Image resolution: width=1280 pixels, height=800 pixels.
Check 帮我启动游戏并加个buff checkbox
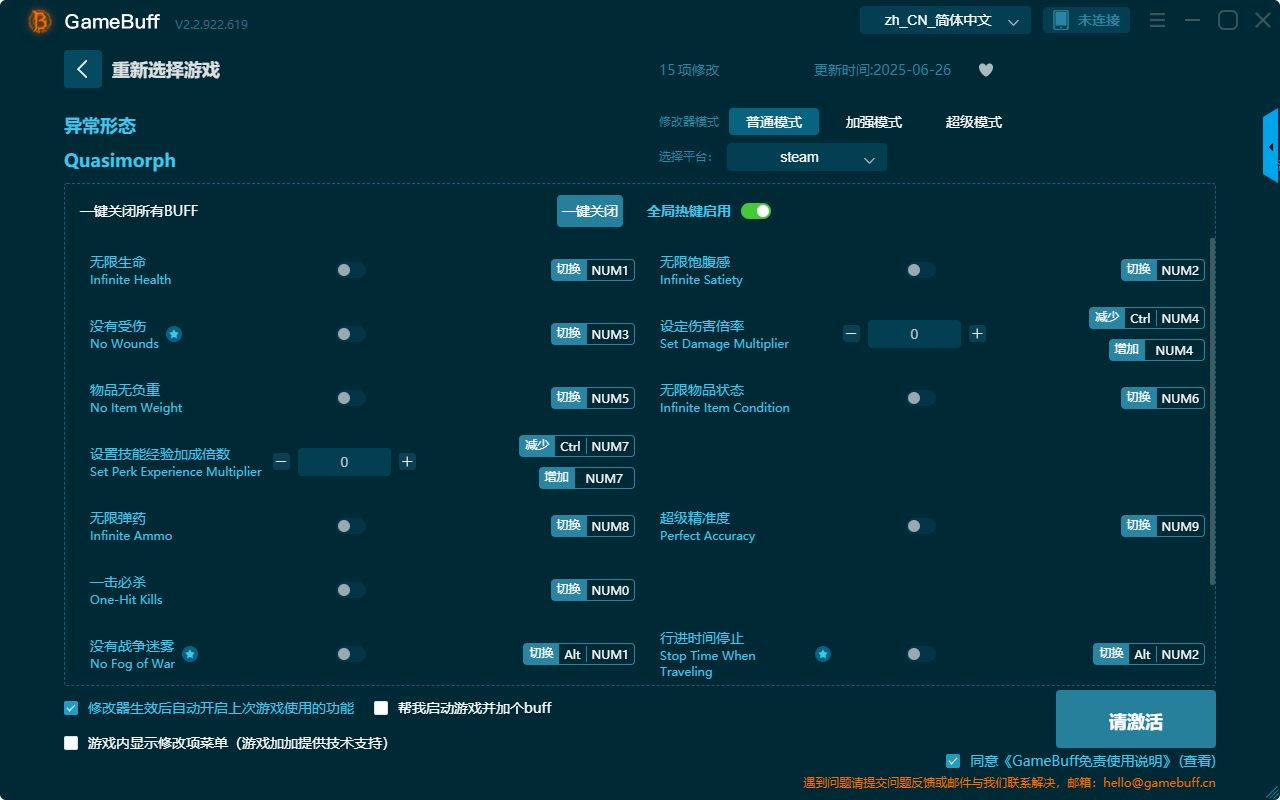381,708
